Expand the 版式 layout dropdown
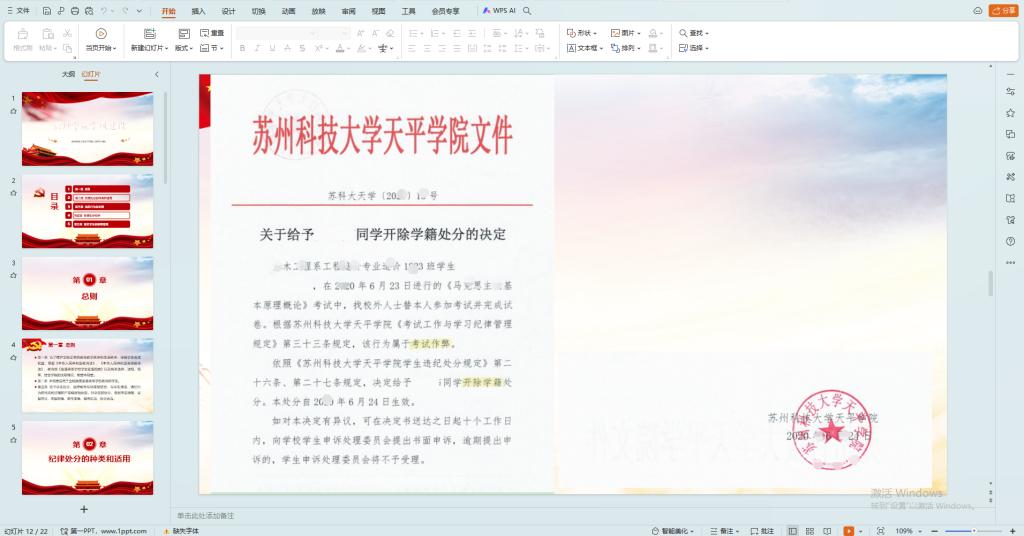Viewport: 1024px width, 536px height. (185, 48)
